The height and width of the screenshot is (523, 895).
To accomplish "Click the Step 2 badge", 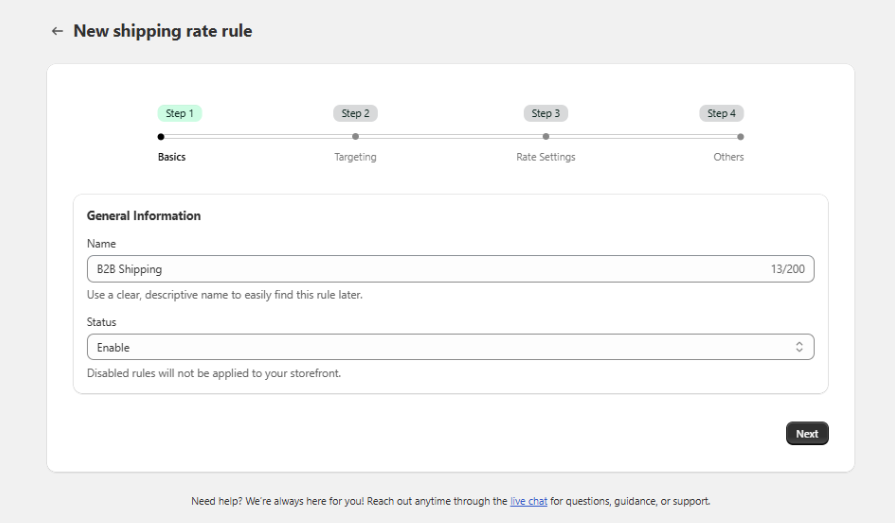I will pyautogui.click(x=355, y=113).
